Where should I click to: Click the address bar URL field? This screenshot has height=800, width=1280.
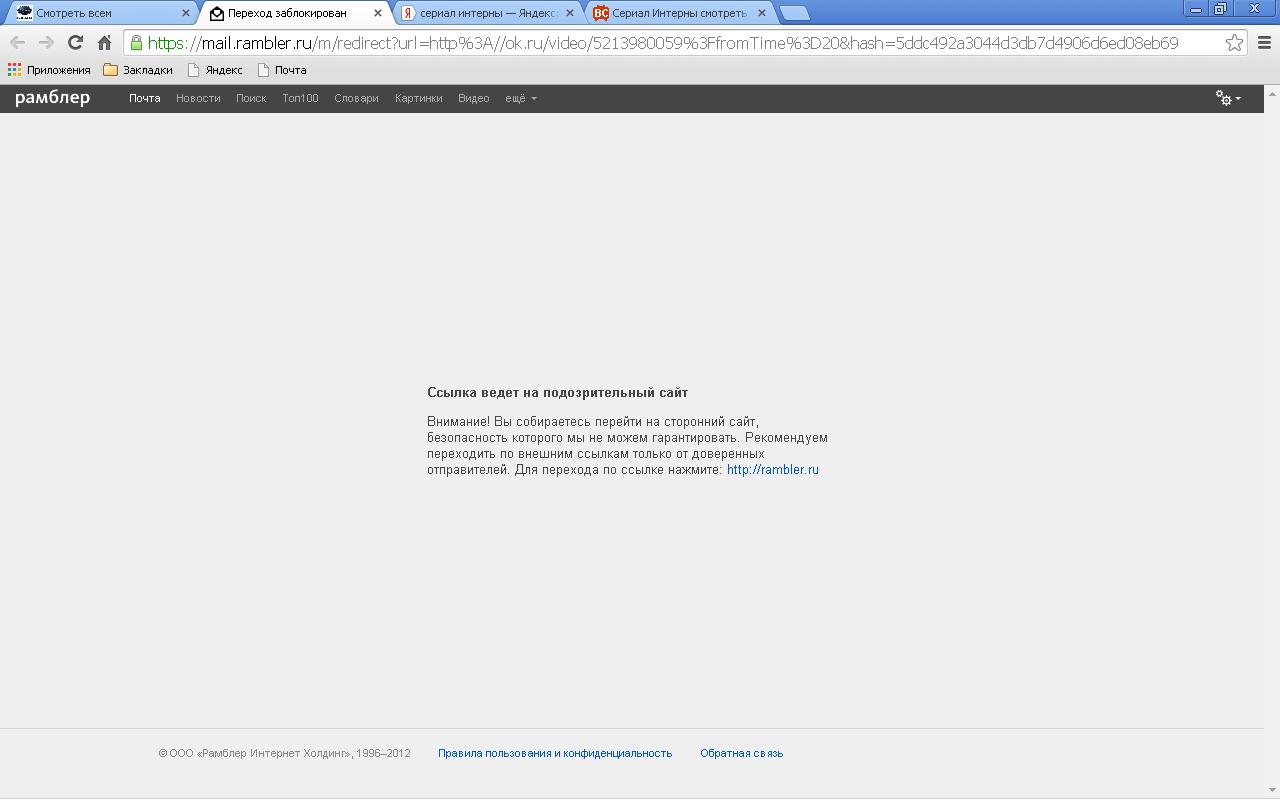[x=680, y=43]
